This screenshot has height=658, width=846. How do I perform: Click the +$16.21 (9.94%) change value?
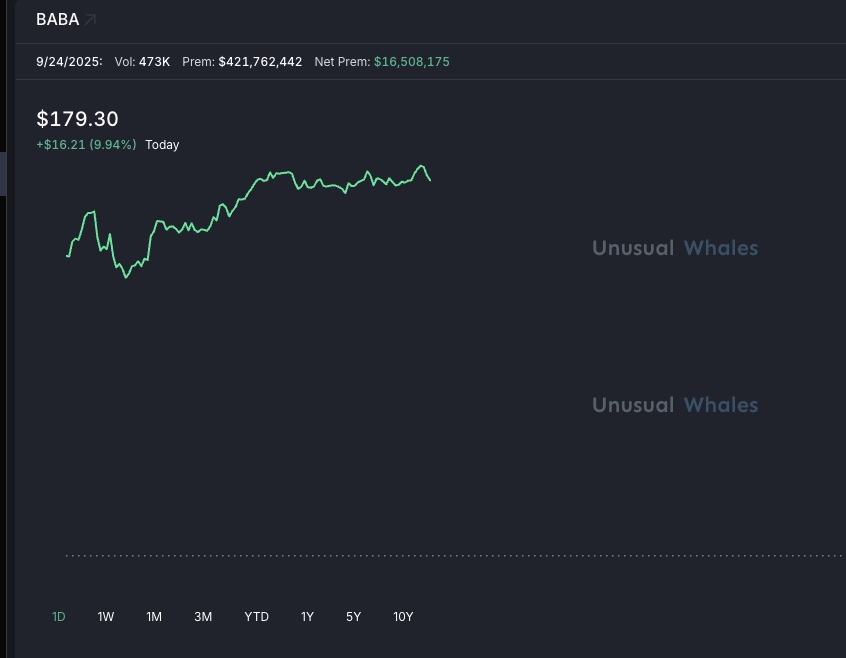tap(86, 145)
